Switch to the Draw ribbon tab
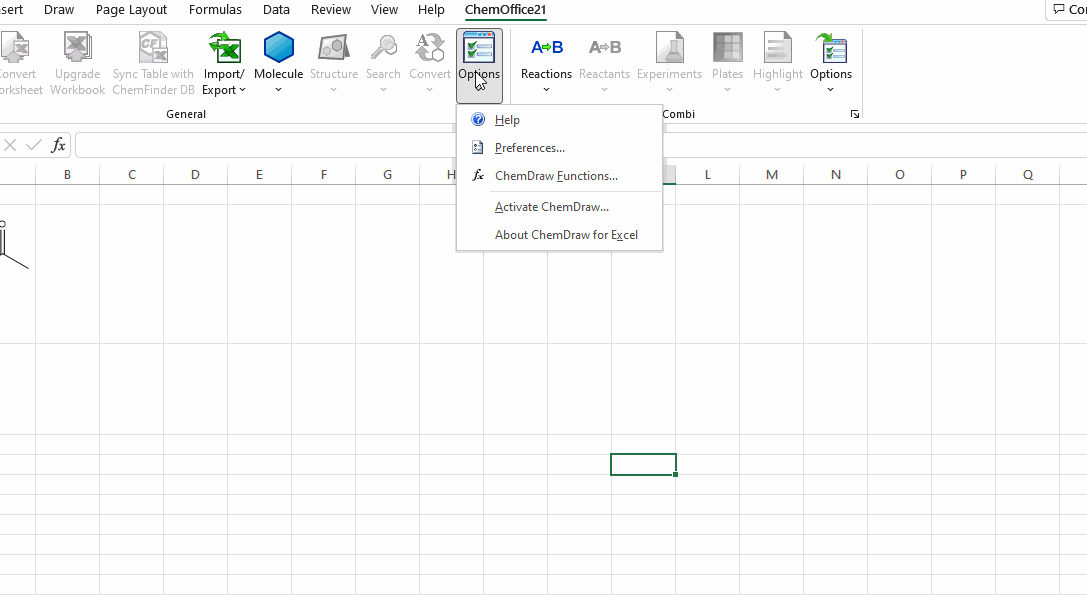 (59, 10)
